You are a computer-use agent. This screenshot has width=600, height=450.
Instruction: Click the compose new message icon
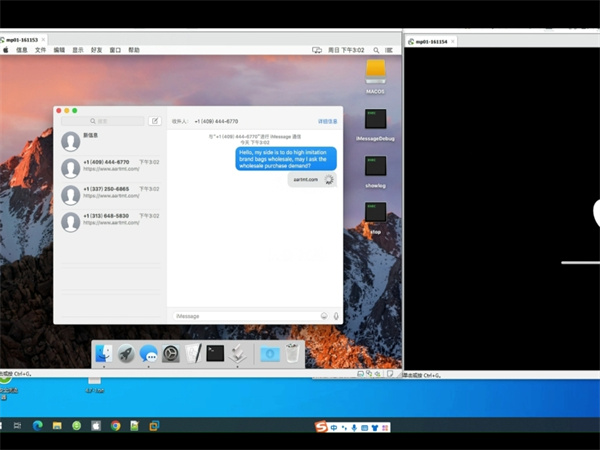[155, 121]
